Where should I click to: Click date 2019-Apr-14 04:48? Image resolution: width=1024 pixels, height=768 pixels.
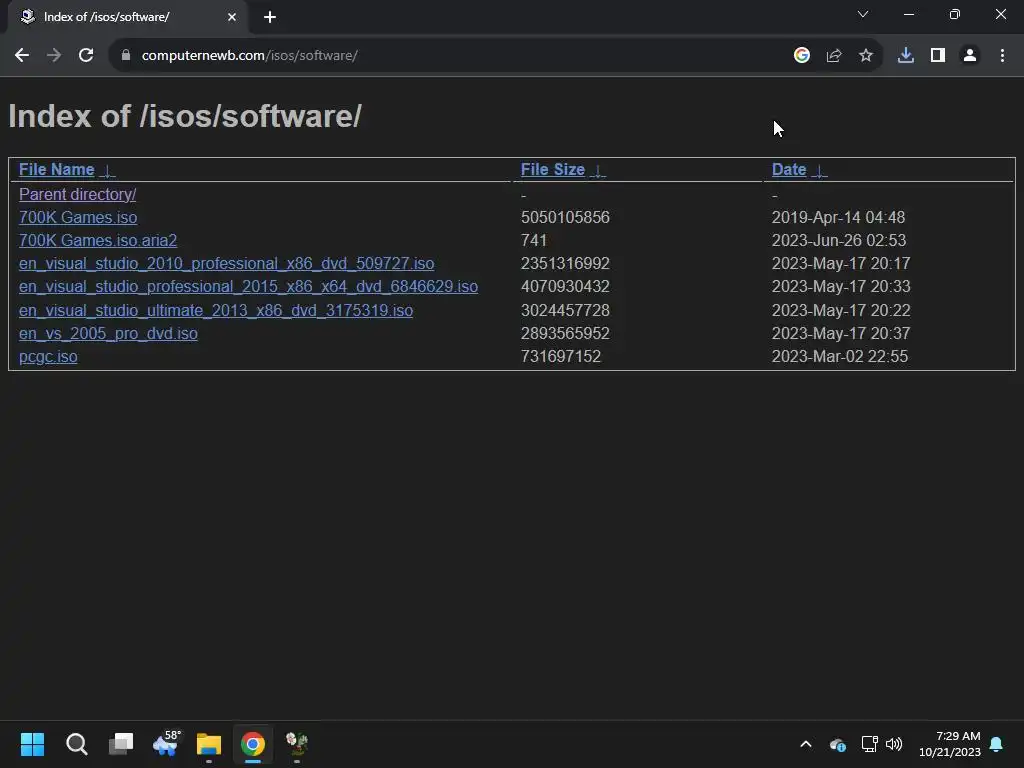point(839,217)
